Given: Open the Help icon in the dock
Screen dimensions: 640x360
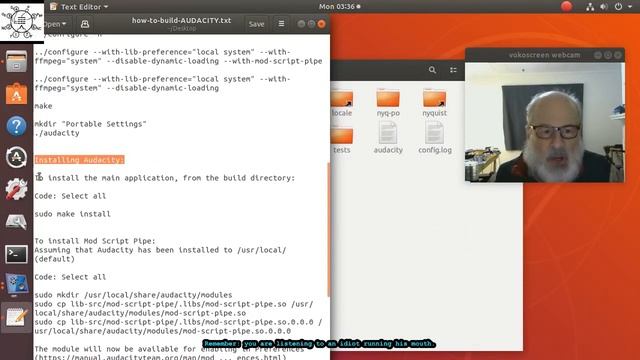Looking at the screenshot, I should 16,126.
